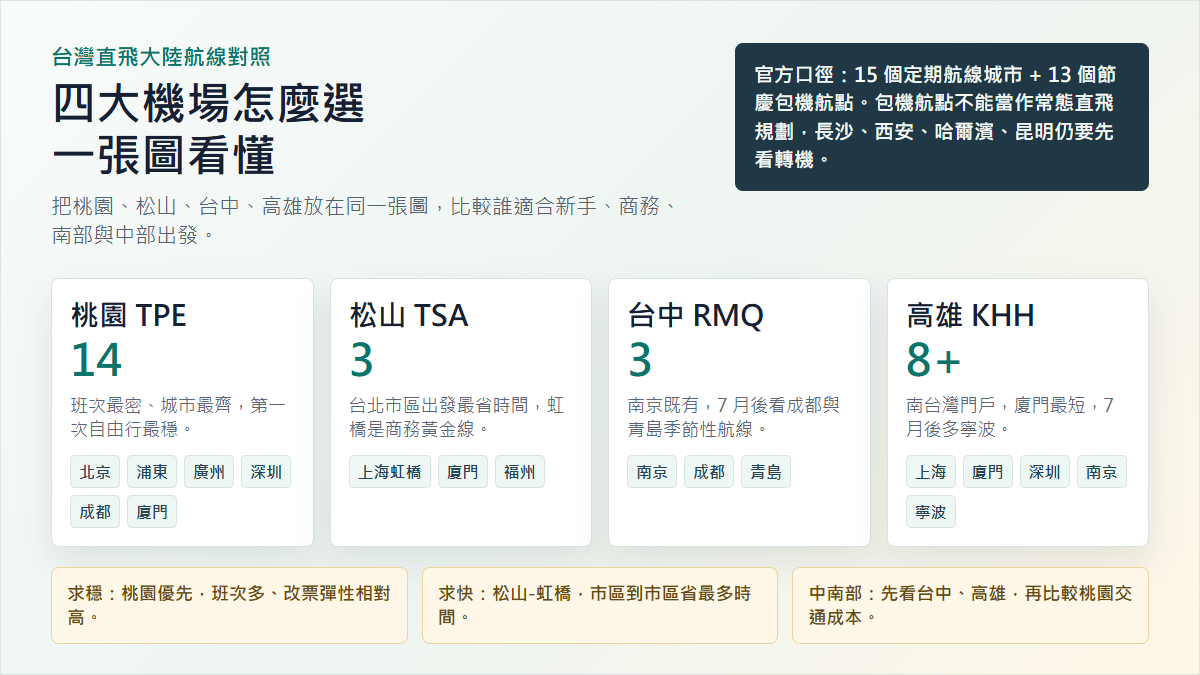This screenshot has height=675, width=1200.
Task: Click the 中南部 tip box
Action: (970, 605)
